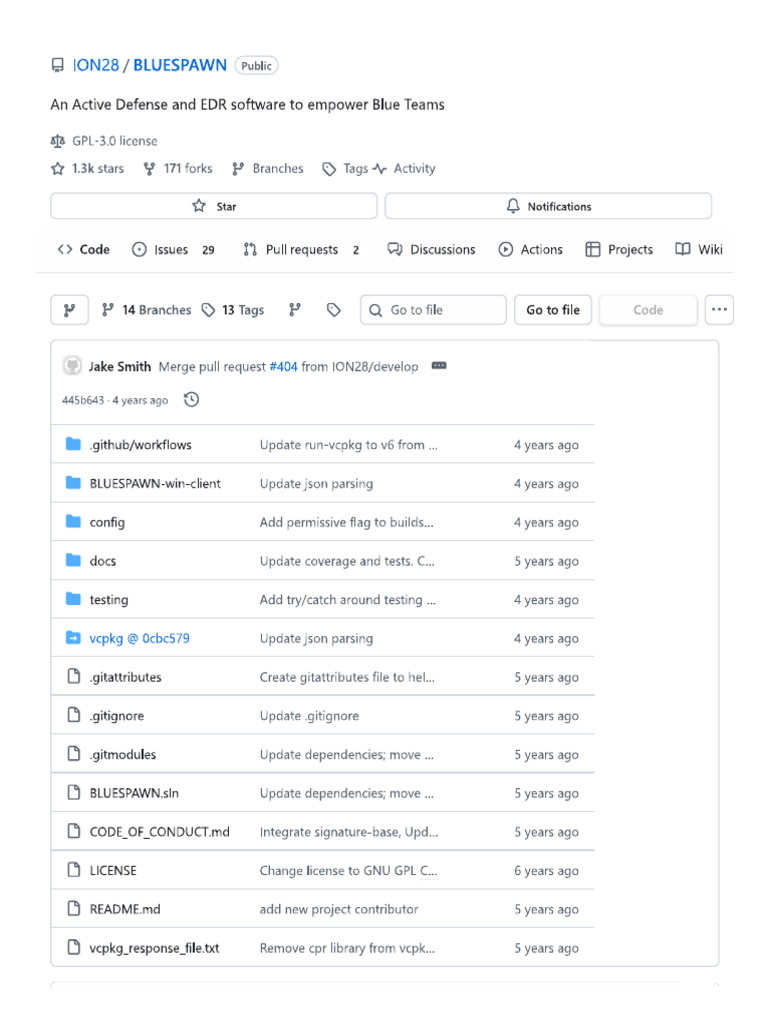This screenshot has width=768, height=1024.
Task: Click the submodule folder icon beside vcpkg
Action: tap(73, 637)
